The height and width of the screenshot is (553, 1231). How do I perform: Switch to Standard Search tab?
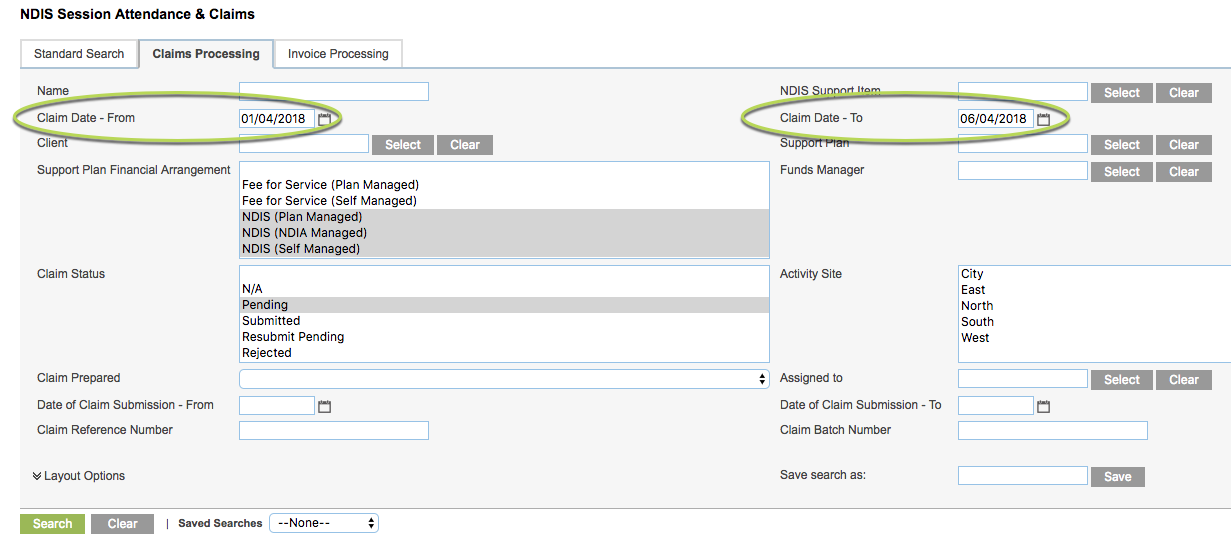pyautogui.click(x=79, y=54)
